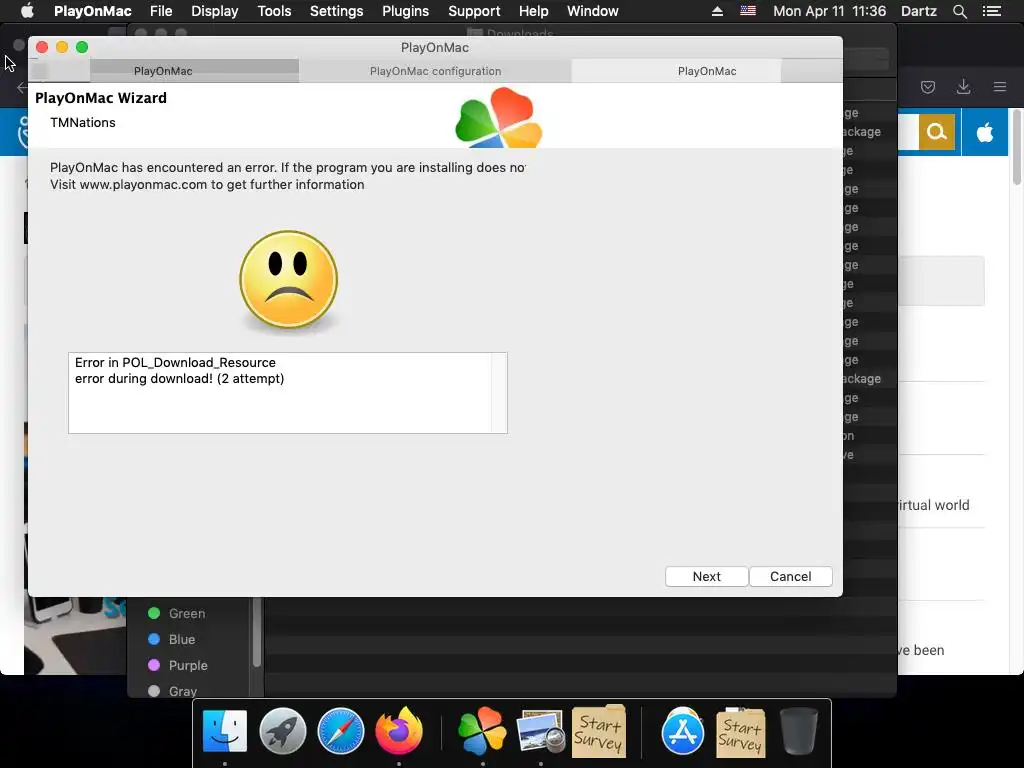This screenshot has height=768, width=1024.
Task: Open Safari from the Dock
Action: coord(340,731)
